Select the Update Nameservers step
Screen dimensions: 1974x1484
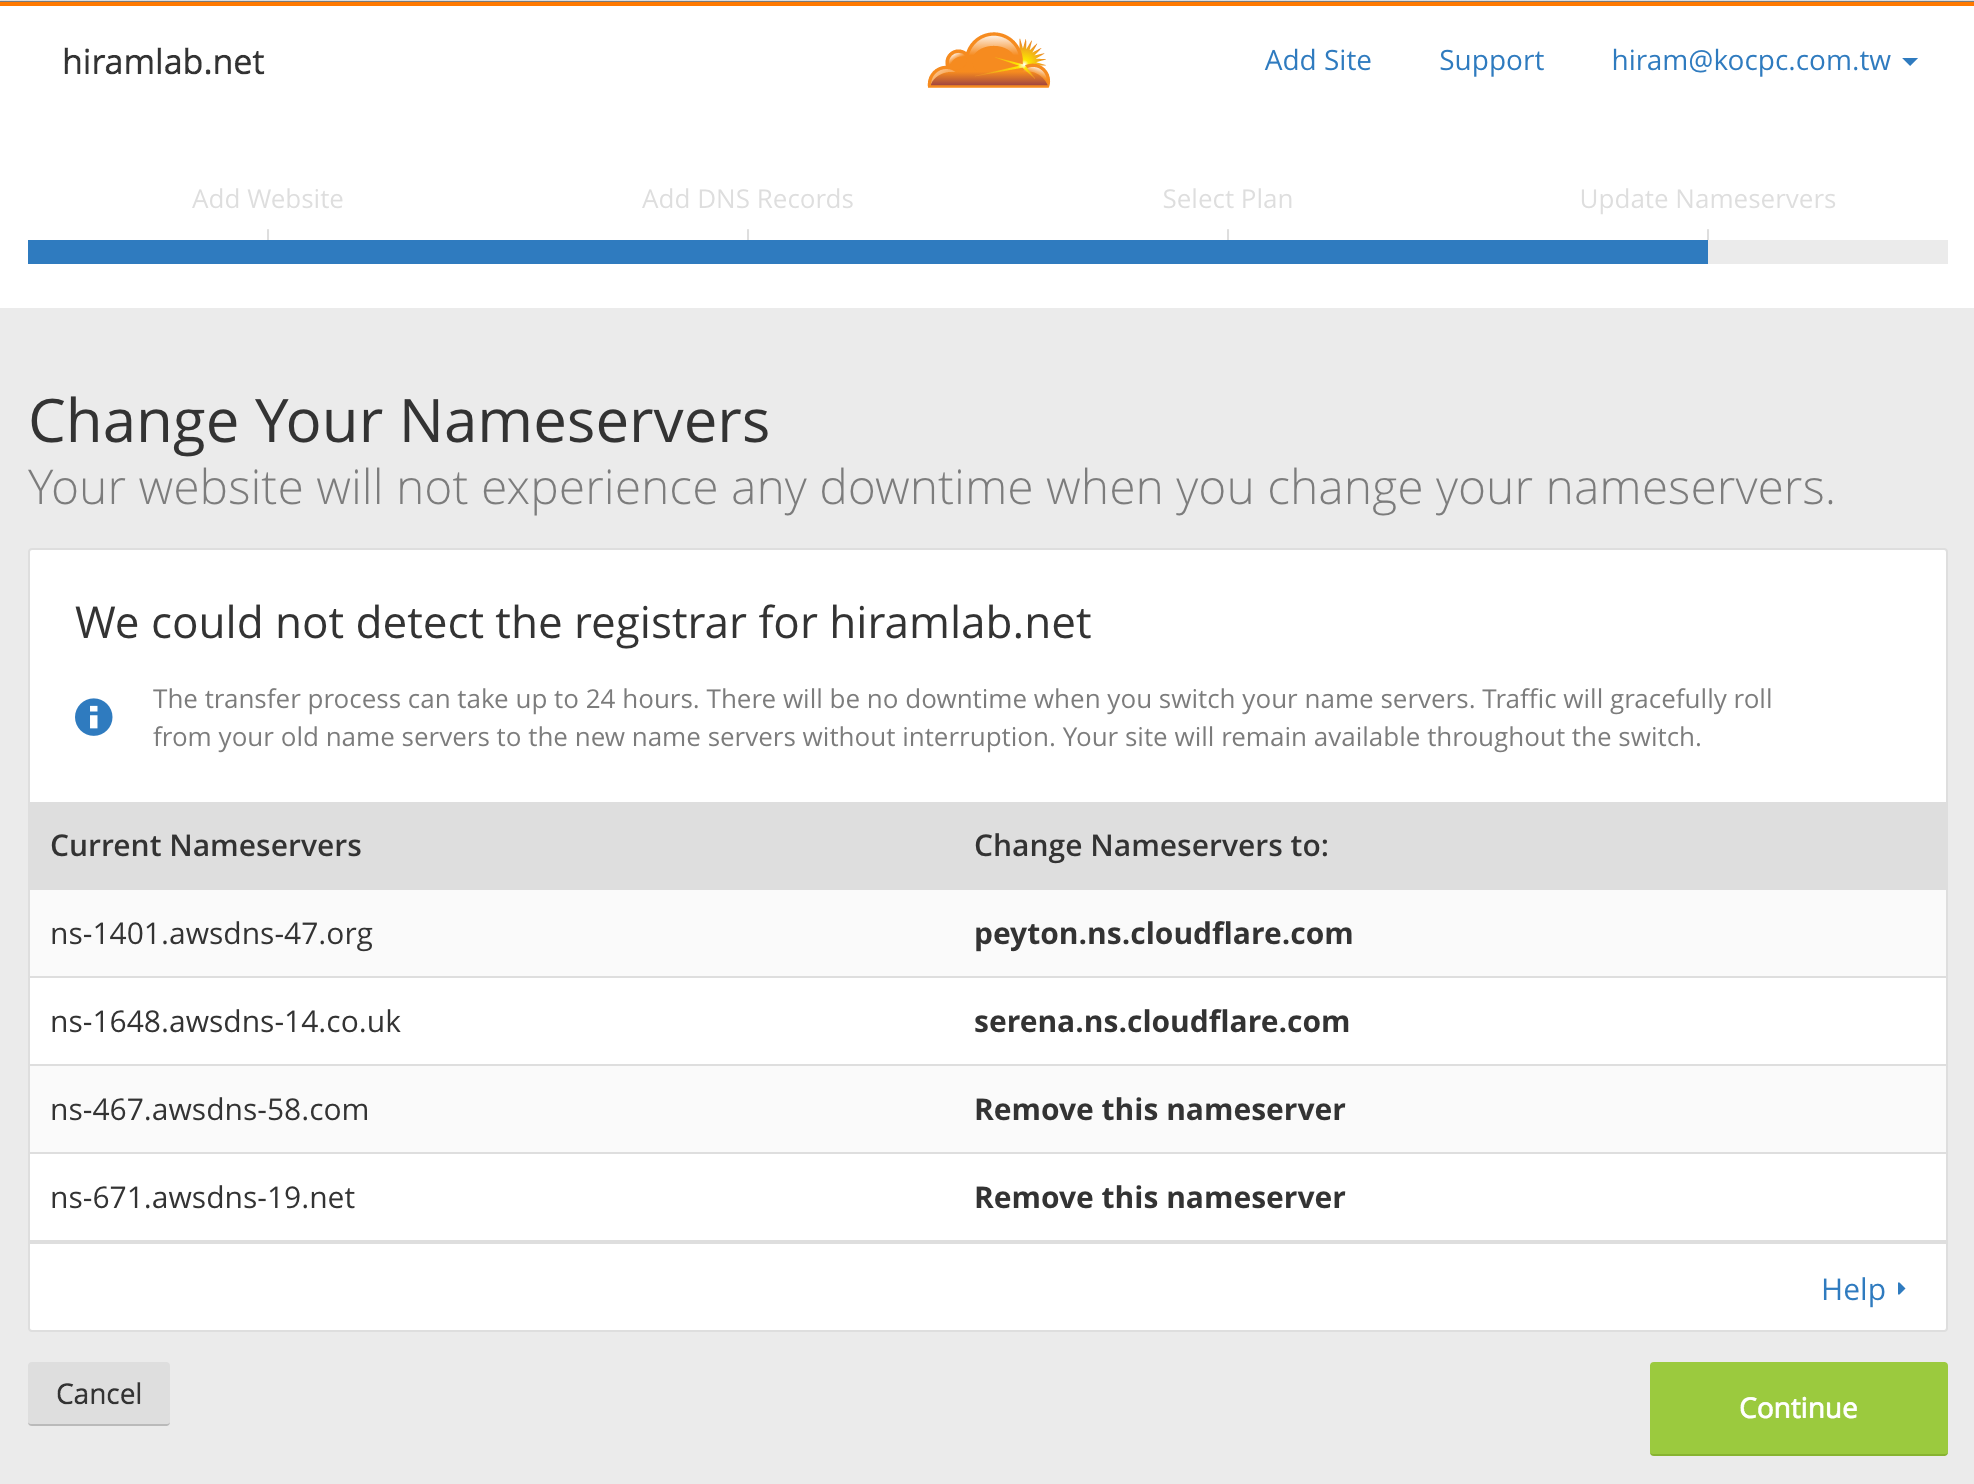point(1708,199)
